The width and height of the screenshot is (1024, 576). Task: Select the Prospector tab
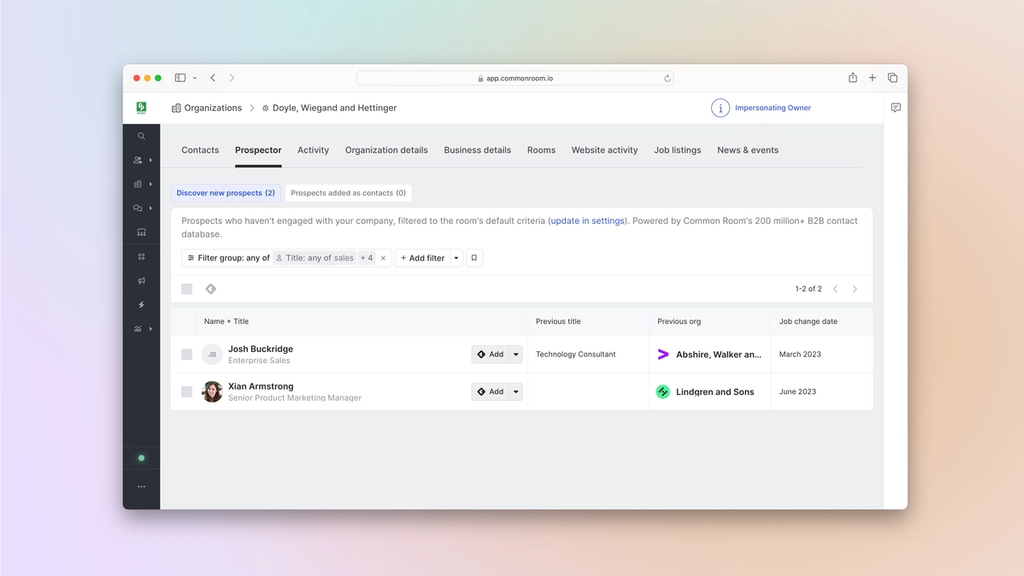258,150
